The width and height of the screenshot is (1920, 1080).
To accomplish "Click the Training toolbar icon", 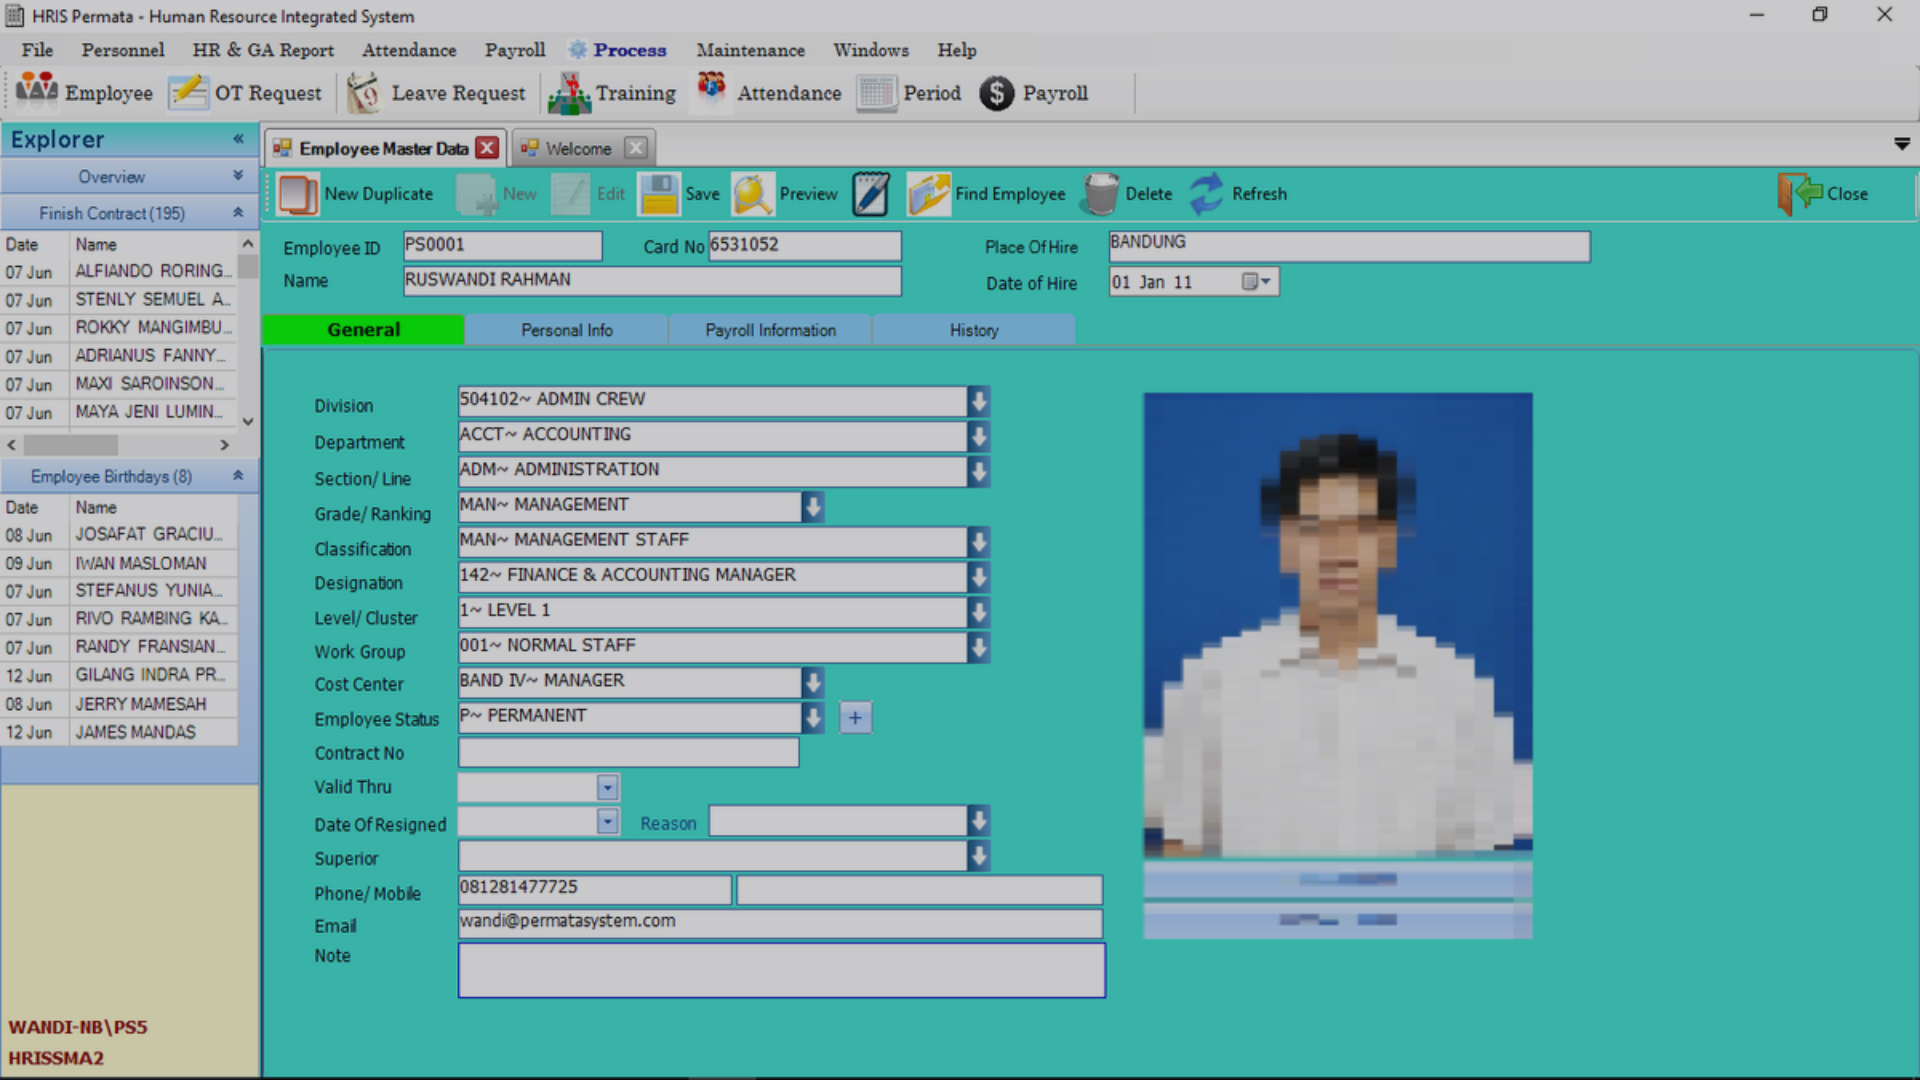I will (x=569, y=93).
